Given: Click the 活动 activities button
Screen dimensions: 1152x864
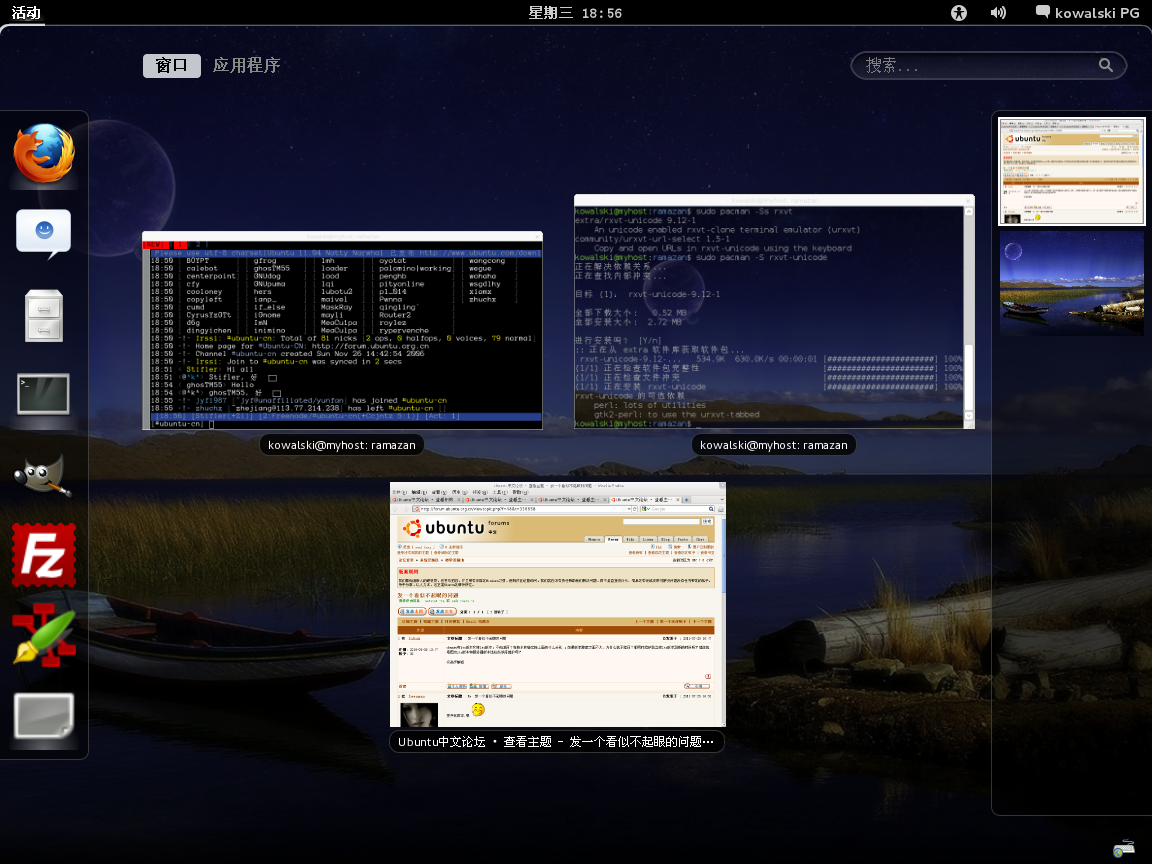Looking at the screenshot, I should pos(26,12).
